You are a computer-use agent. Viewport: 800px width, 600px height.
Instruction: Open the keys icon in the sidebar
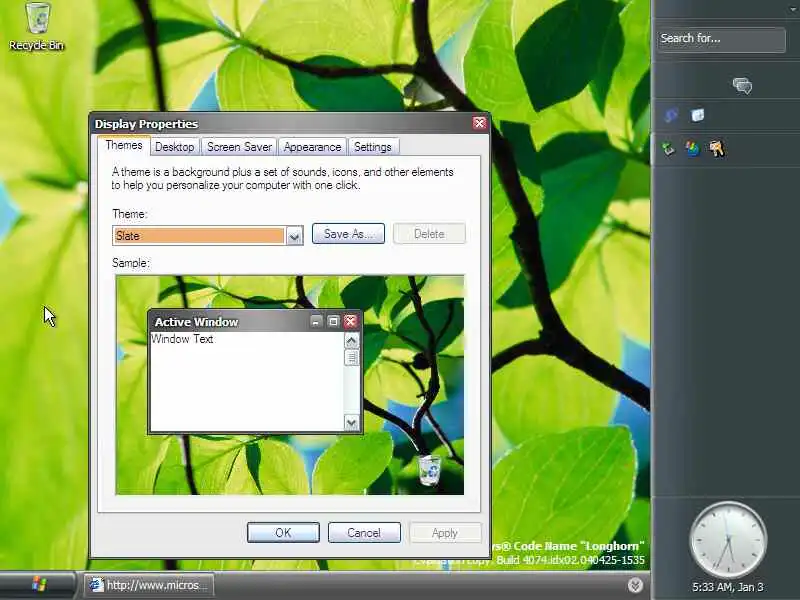(717, 149)
